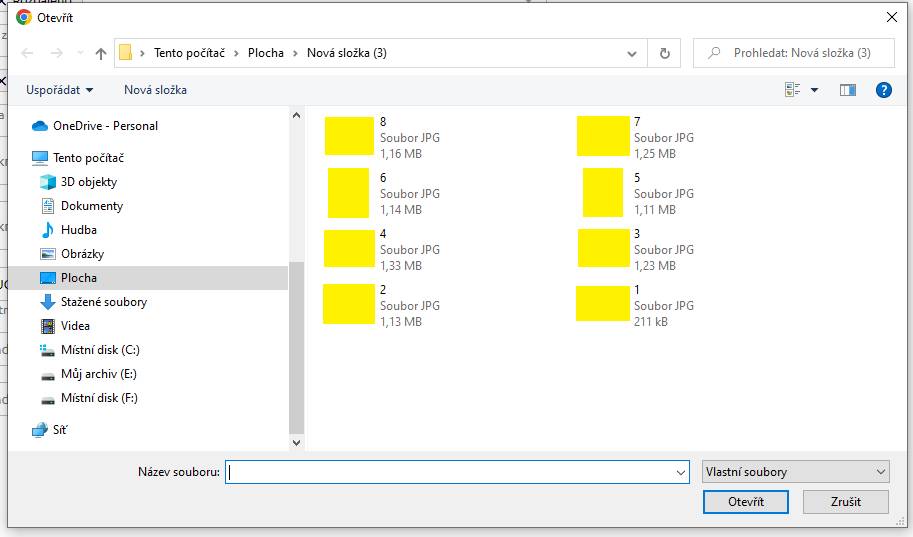Refresh the Nová složka (3) folder view
Screen dimensions: 913x537
point(664,54)
